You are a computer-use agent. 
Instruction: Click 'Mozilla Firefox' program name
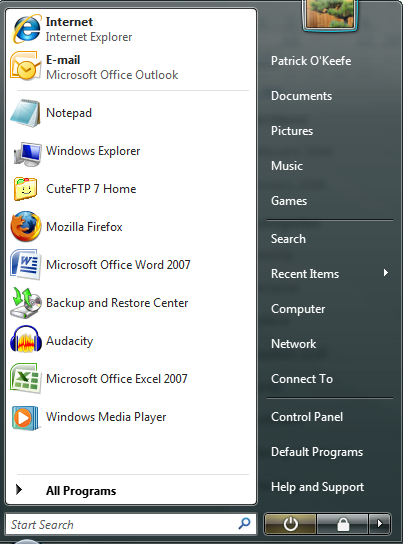click(x=84, y=227)
